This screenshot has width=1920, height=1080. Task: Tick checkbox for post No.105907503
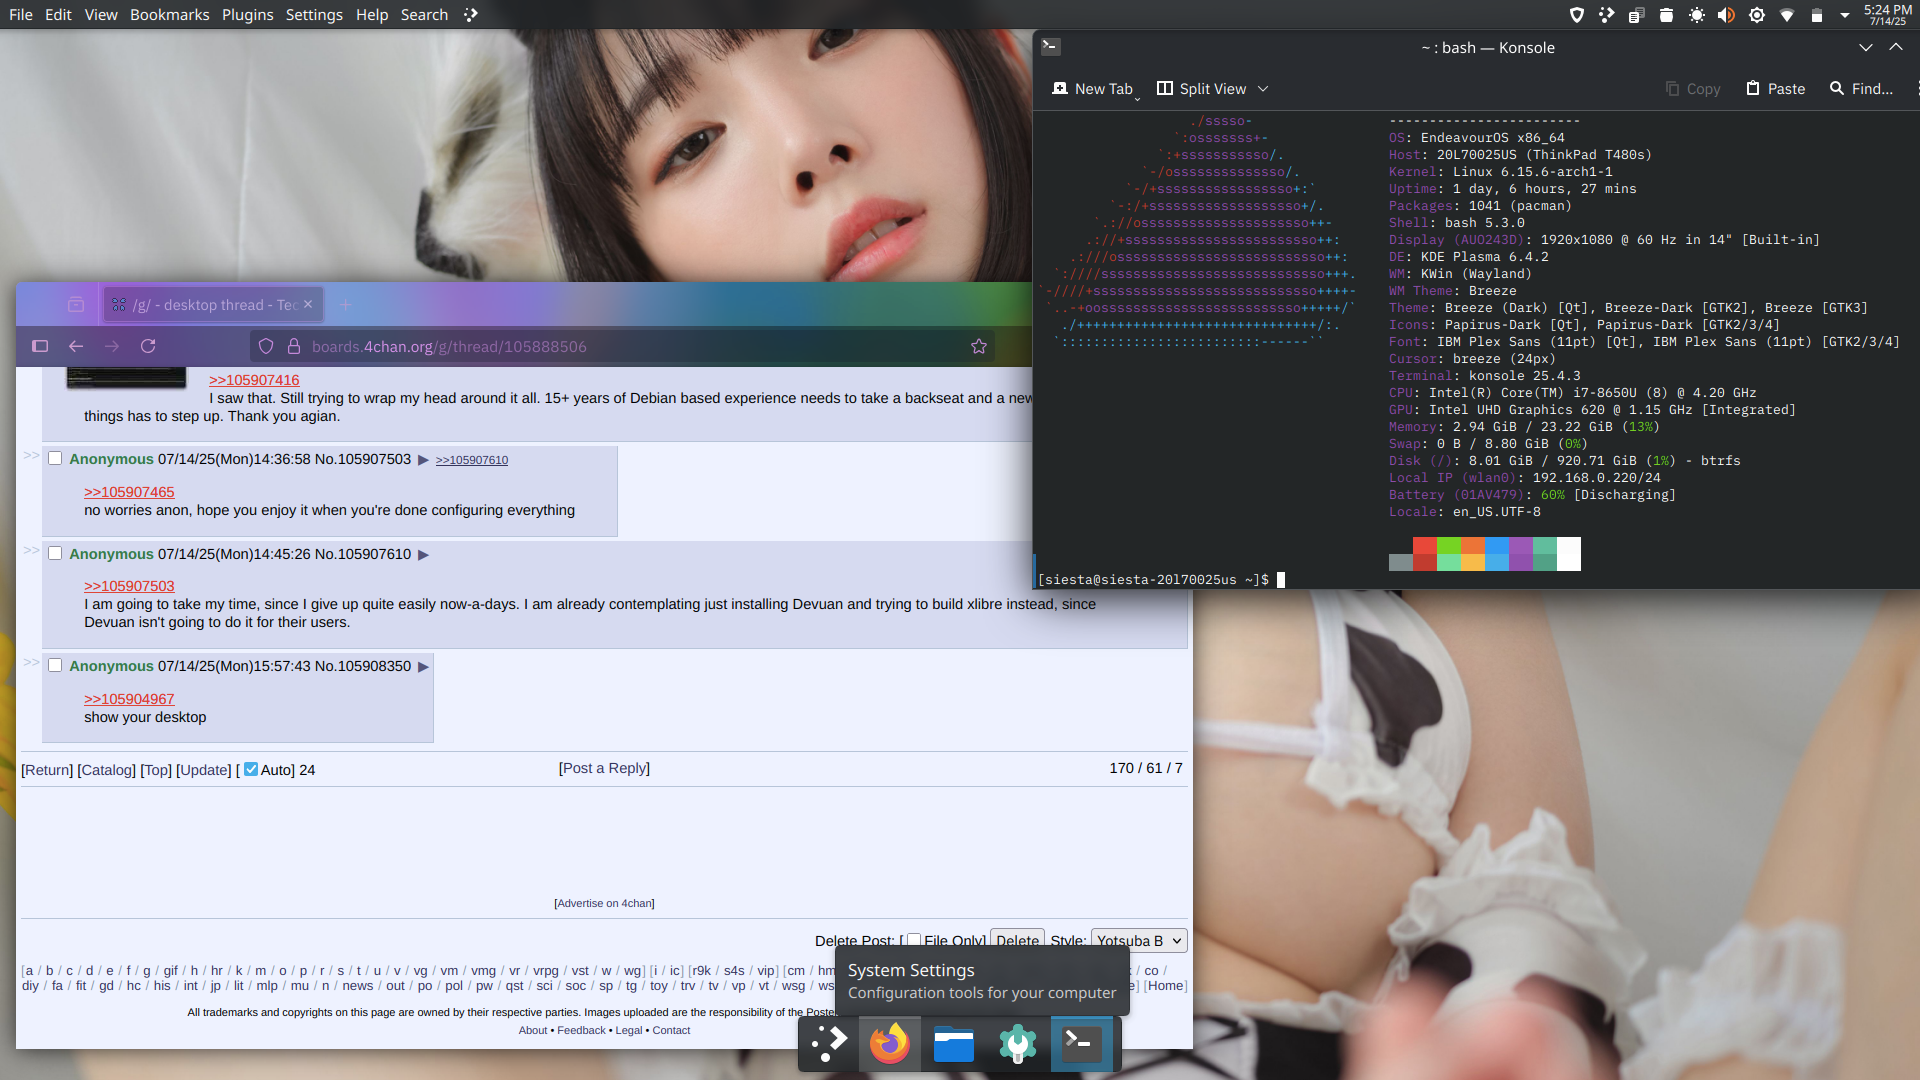55,458
